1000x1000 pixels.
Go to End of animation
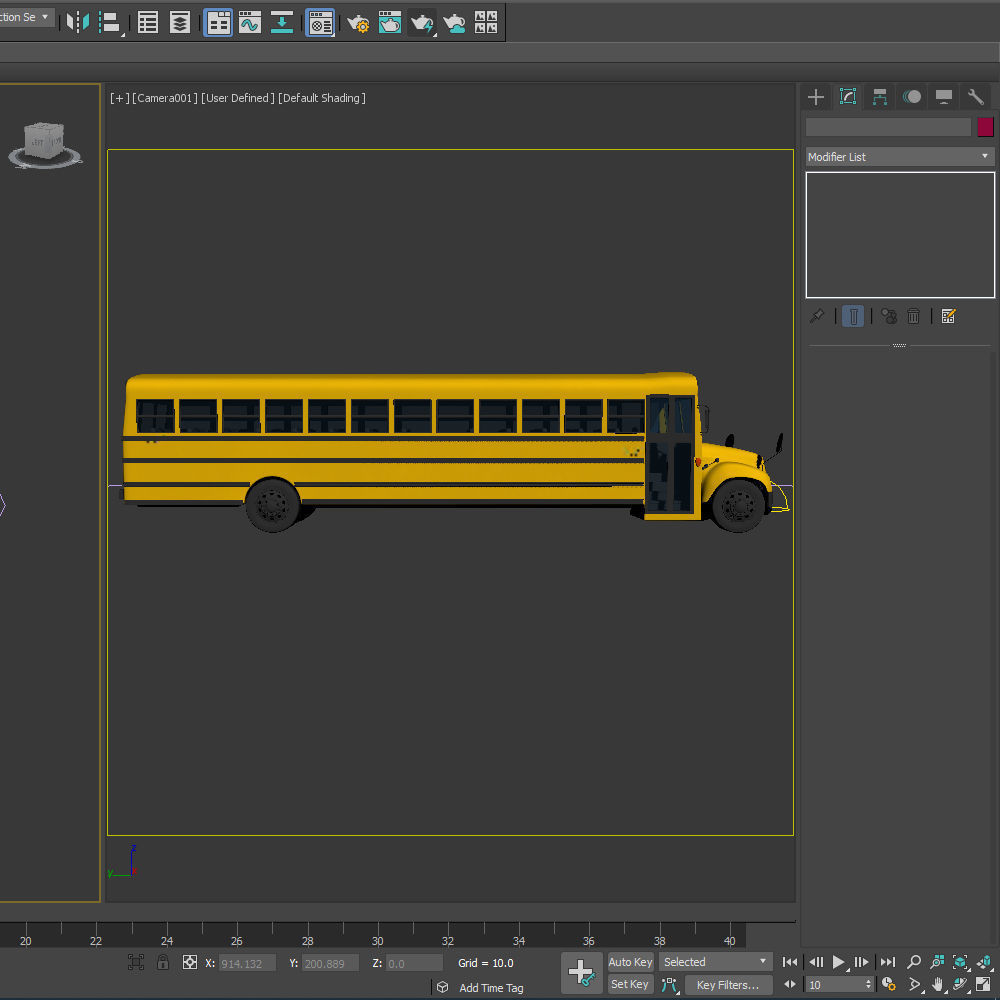[888, 962]
